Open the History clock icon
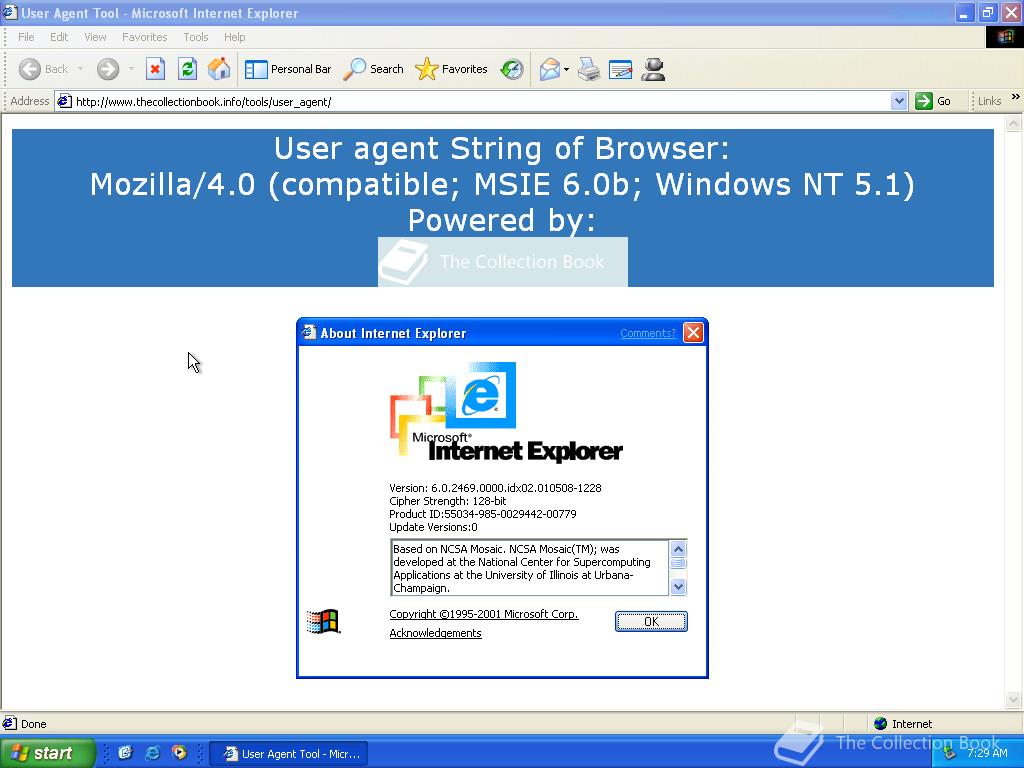The width and height of the screenshot is (1024, 768). 512,69
